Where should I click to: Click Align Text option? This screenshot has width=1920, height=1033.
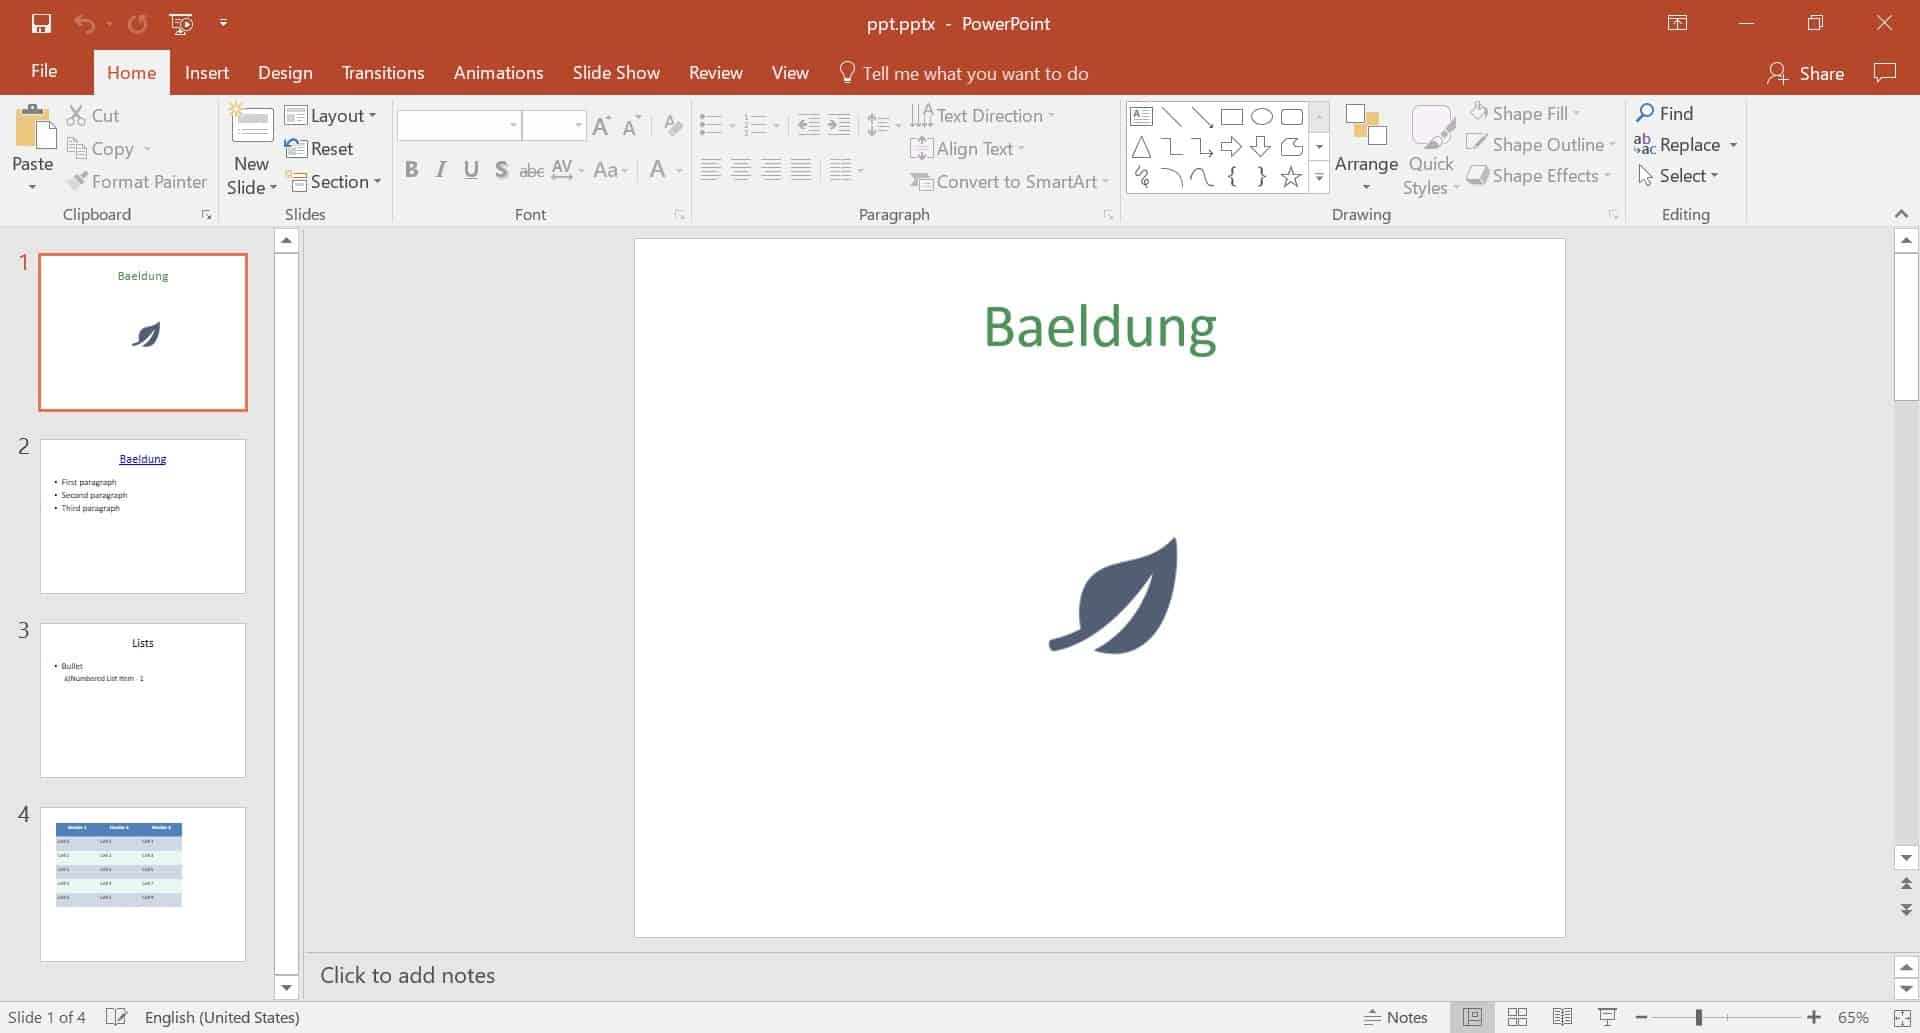[x=969, y=149]
